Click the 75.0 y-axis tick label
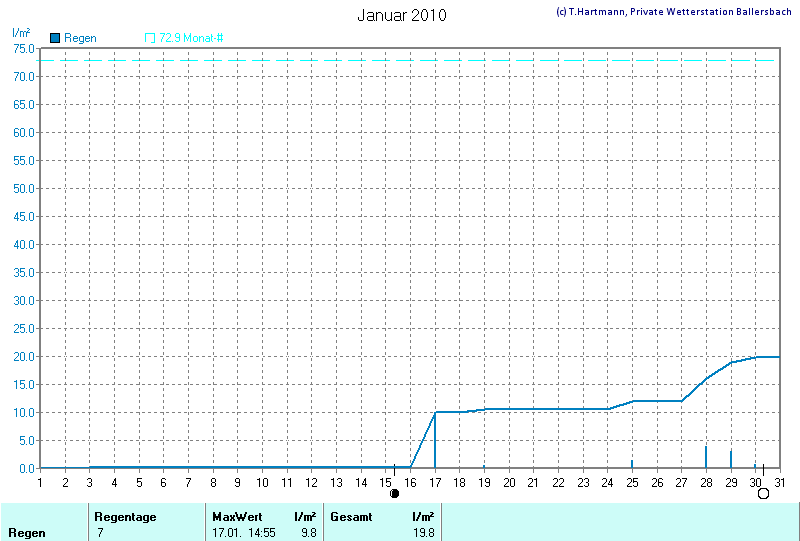 tap(24, 48)
